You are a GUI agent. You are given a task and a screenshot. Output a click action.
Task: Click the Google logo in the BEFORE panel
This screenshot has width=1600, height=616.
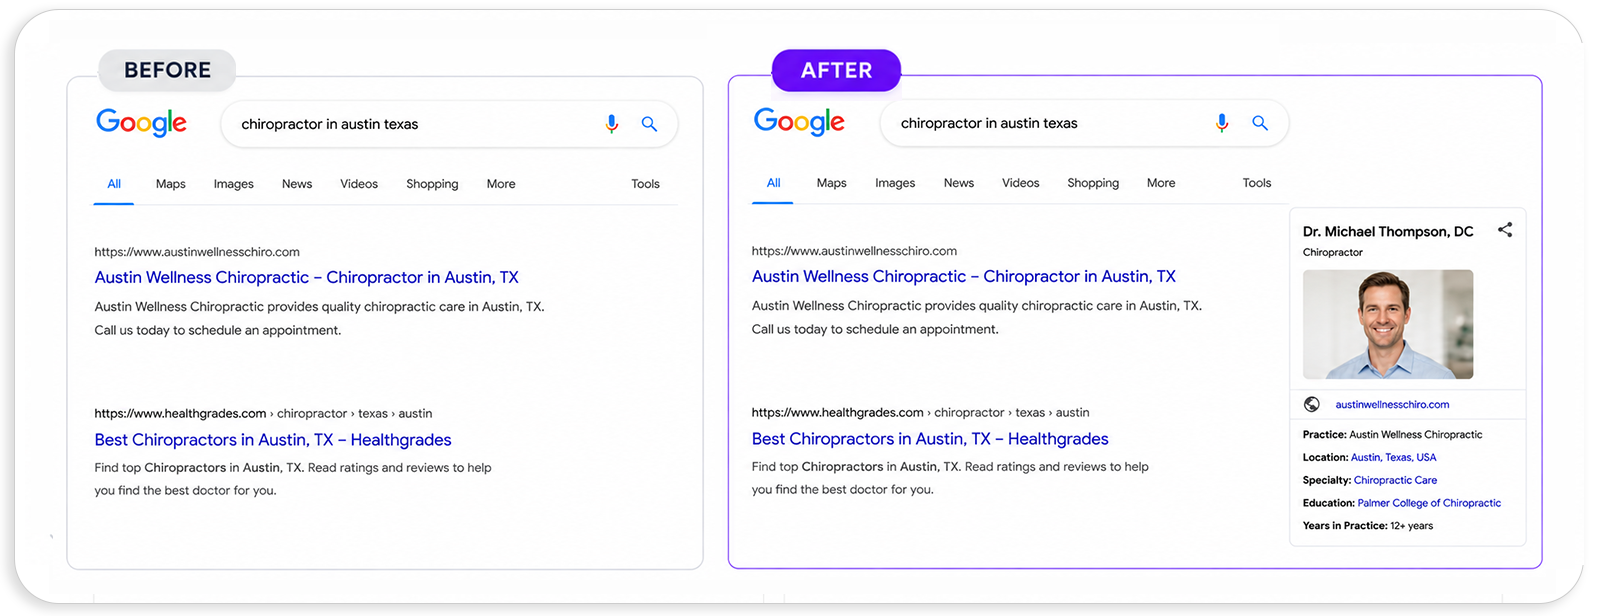tap(141, 122)
